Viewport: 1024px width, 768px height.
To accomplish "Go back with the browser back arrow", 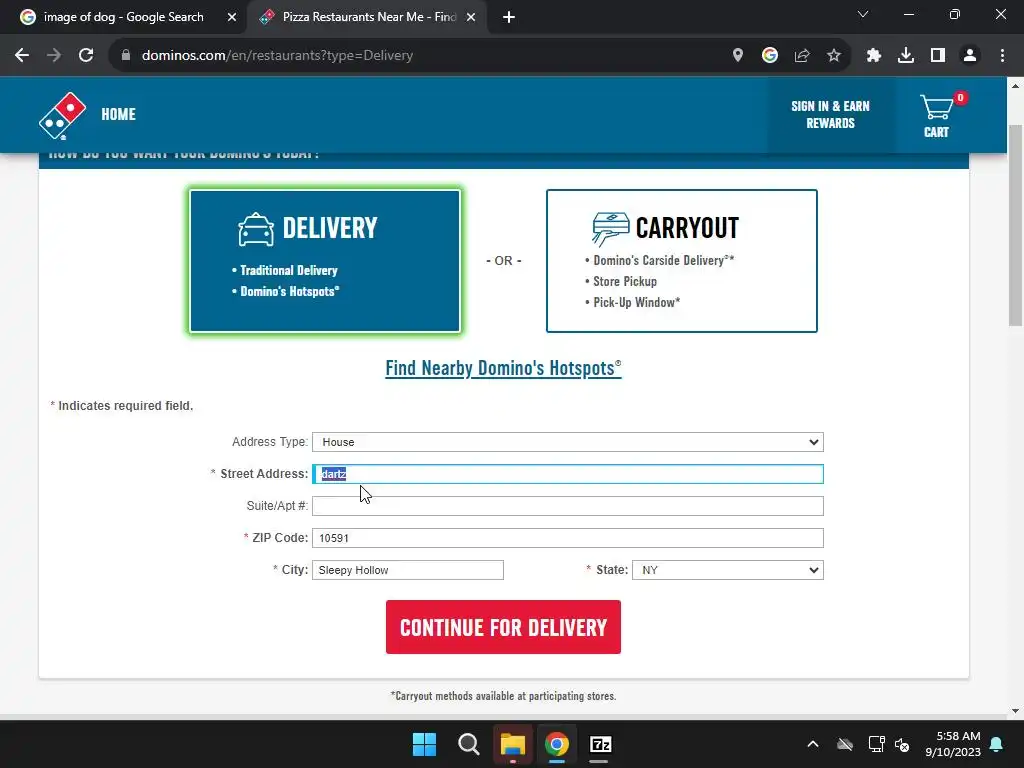I will tap(22, 56).
